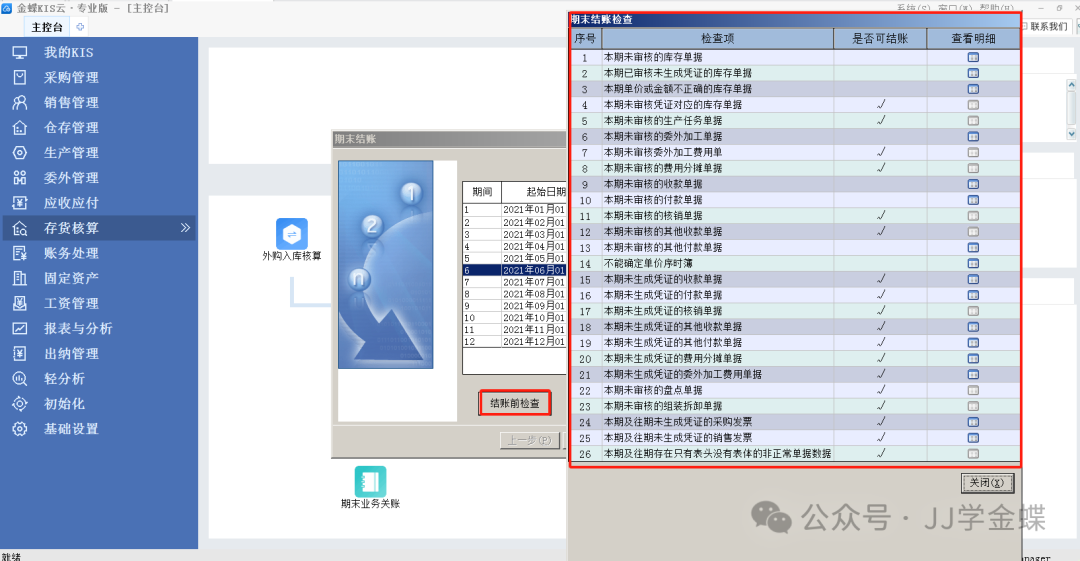Click the 结账前检查 button
This screenshot has width=1080, height=561.
click(x=515, y=403)
